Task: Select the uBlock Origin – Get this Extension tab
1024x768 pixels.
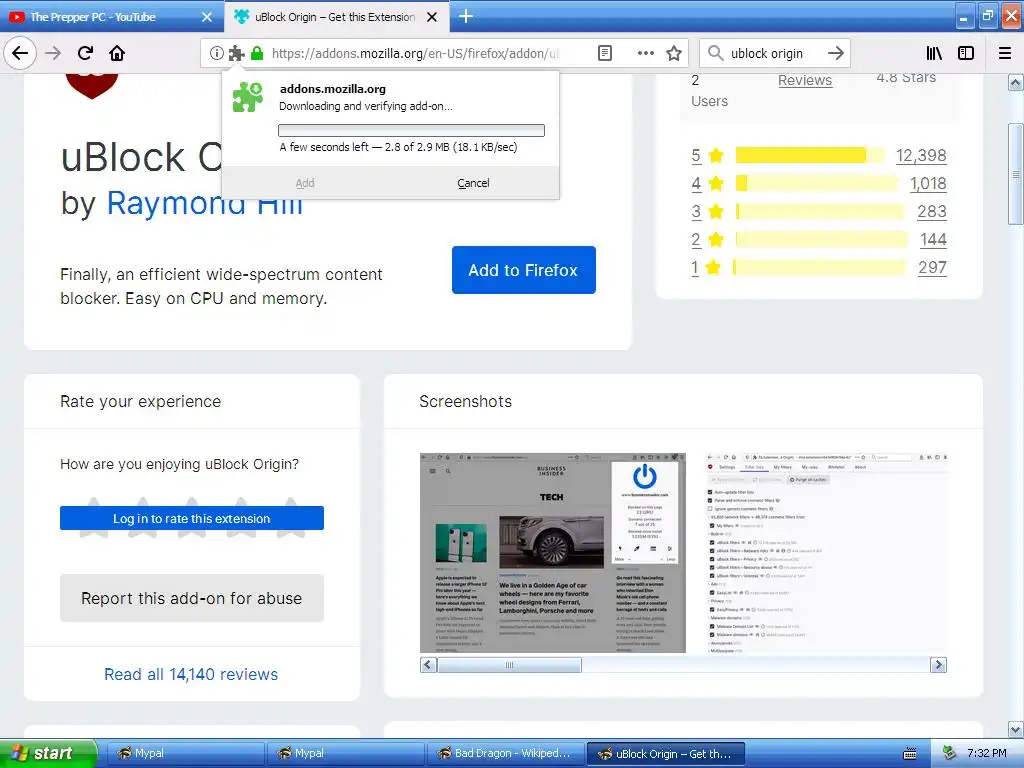Action: coord(335,17)
